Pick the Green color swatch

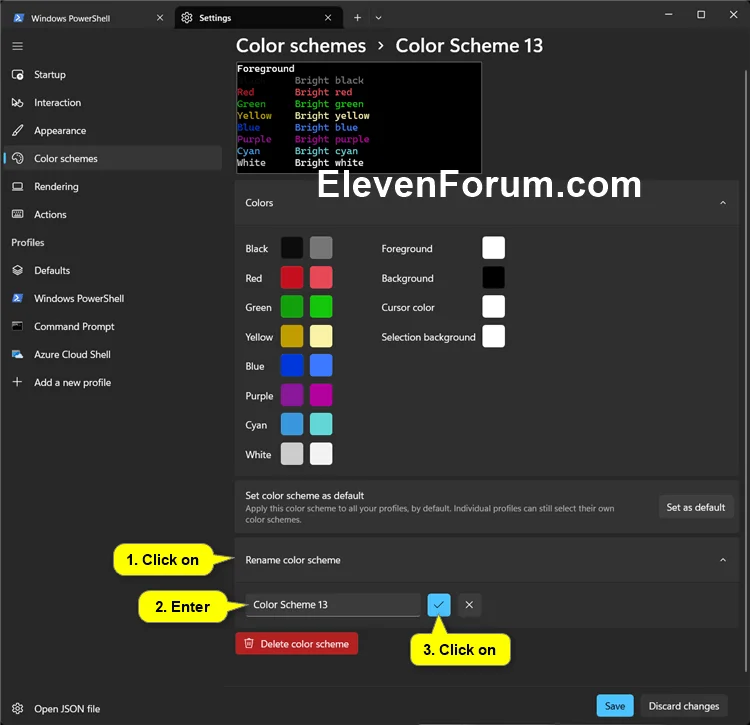(292, 307)
